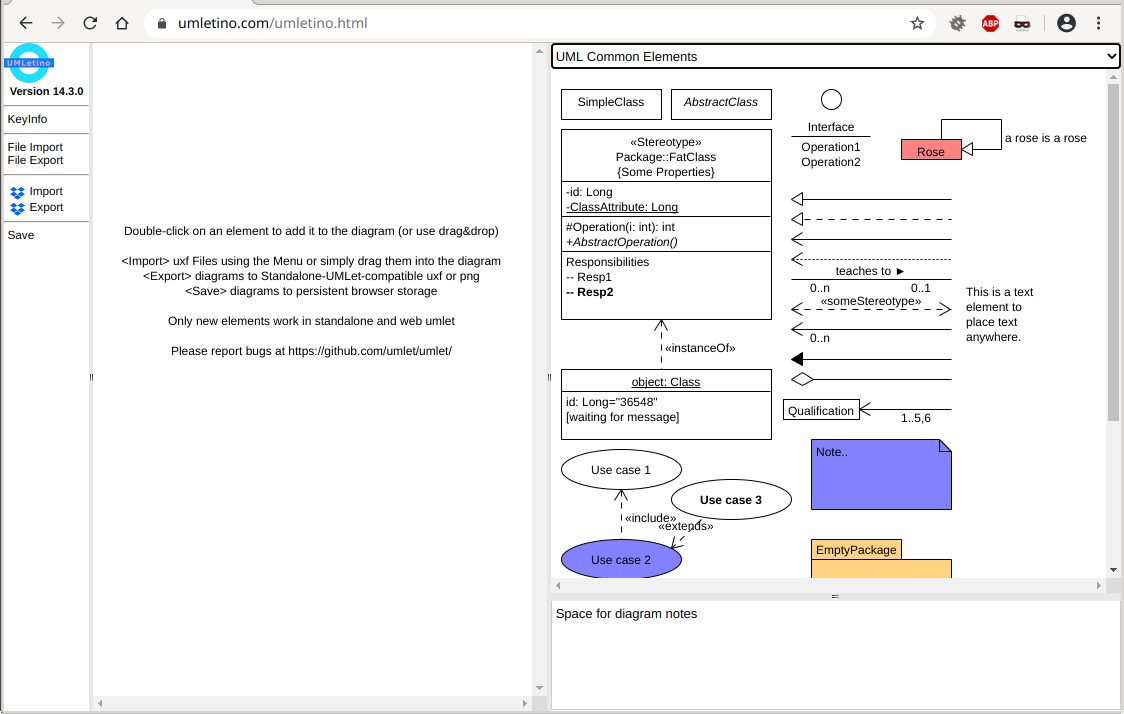Click the 'a rose is a rose' label

pyautogui.click(x=1045, y=138)
